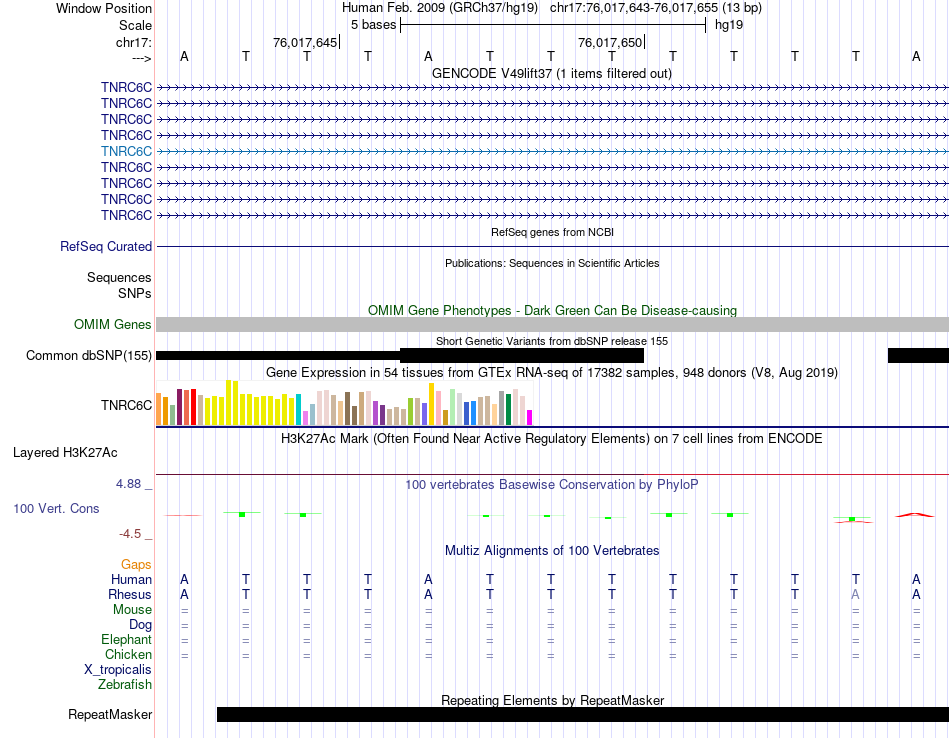This screenshot has width=950, height=738.
Task: Click the Chicken alignment row label
Action: pos(128,654)
